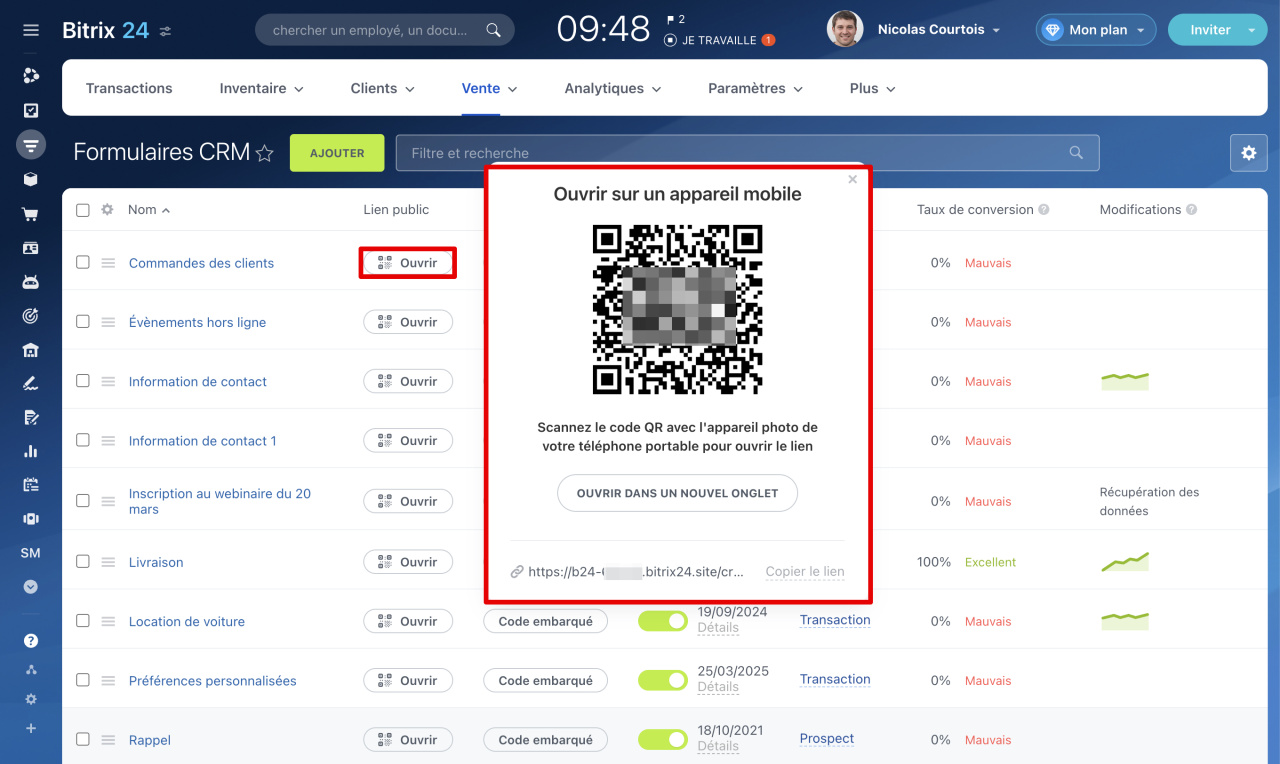Viewport: 1280px width, 764px height.
Task: Close the mobile QR popup
Action: point(853,180)
